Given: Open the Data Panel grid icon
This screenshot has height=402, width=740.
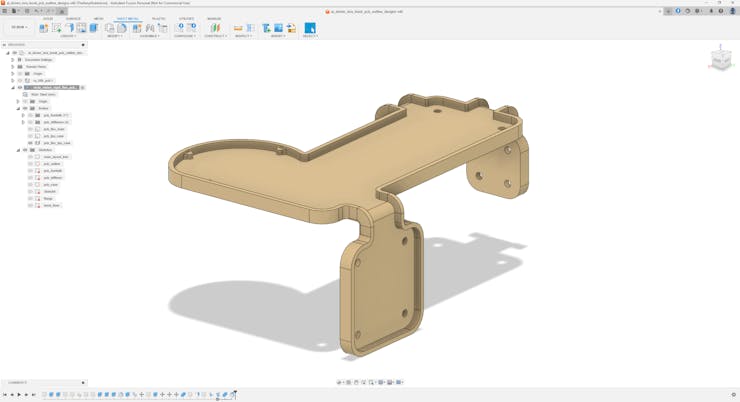Looking at the screenshot, I should click(5, 11).
